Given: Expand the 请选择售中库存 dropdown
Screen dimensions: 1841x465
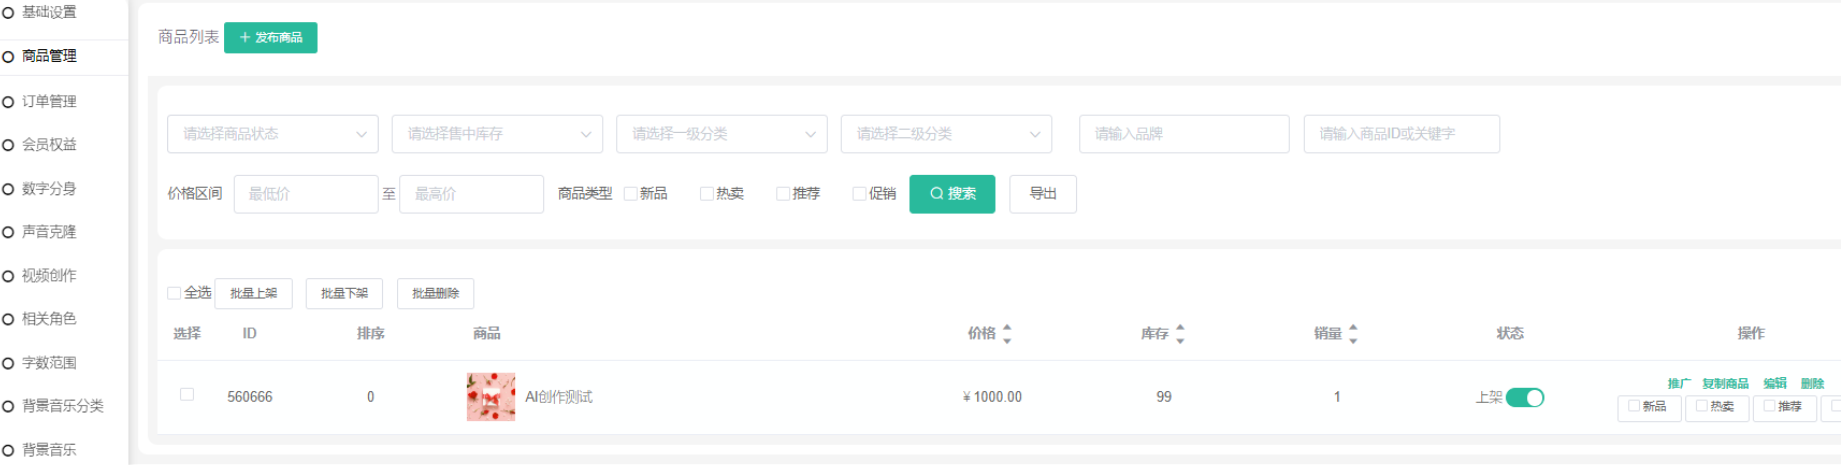Looking at the screenshot, I should (x=497, y=134).
